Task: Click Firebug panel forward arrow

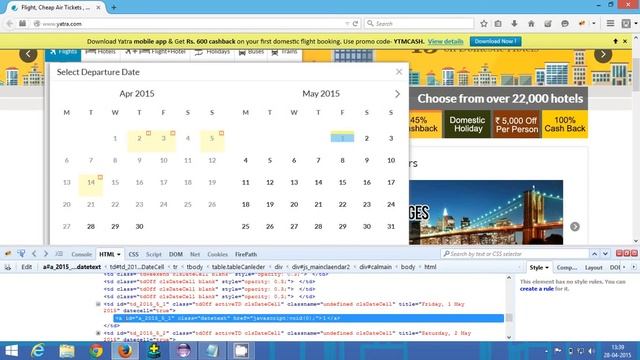Action: tap(46, 254)
